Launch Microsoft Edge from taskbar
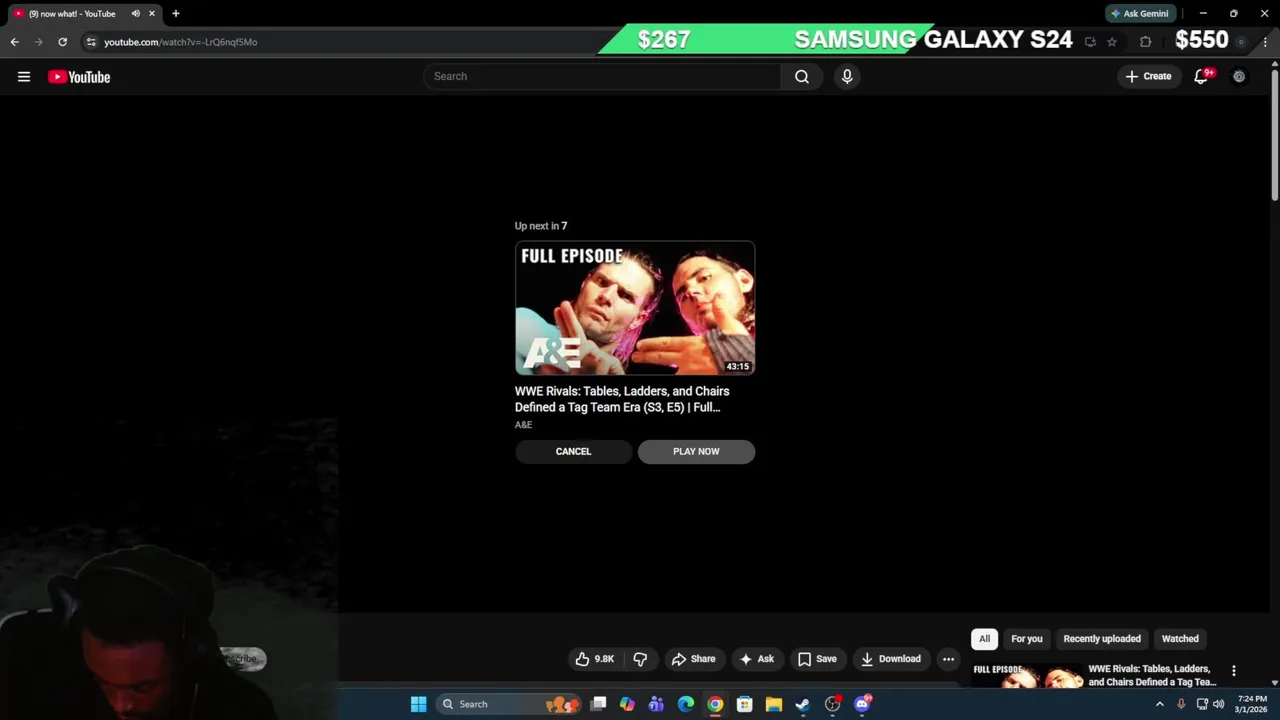The width and height of the screenshot is (1280, 720). [686, 704]
